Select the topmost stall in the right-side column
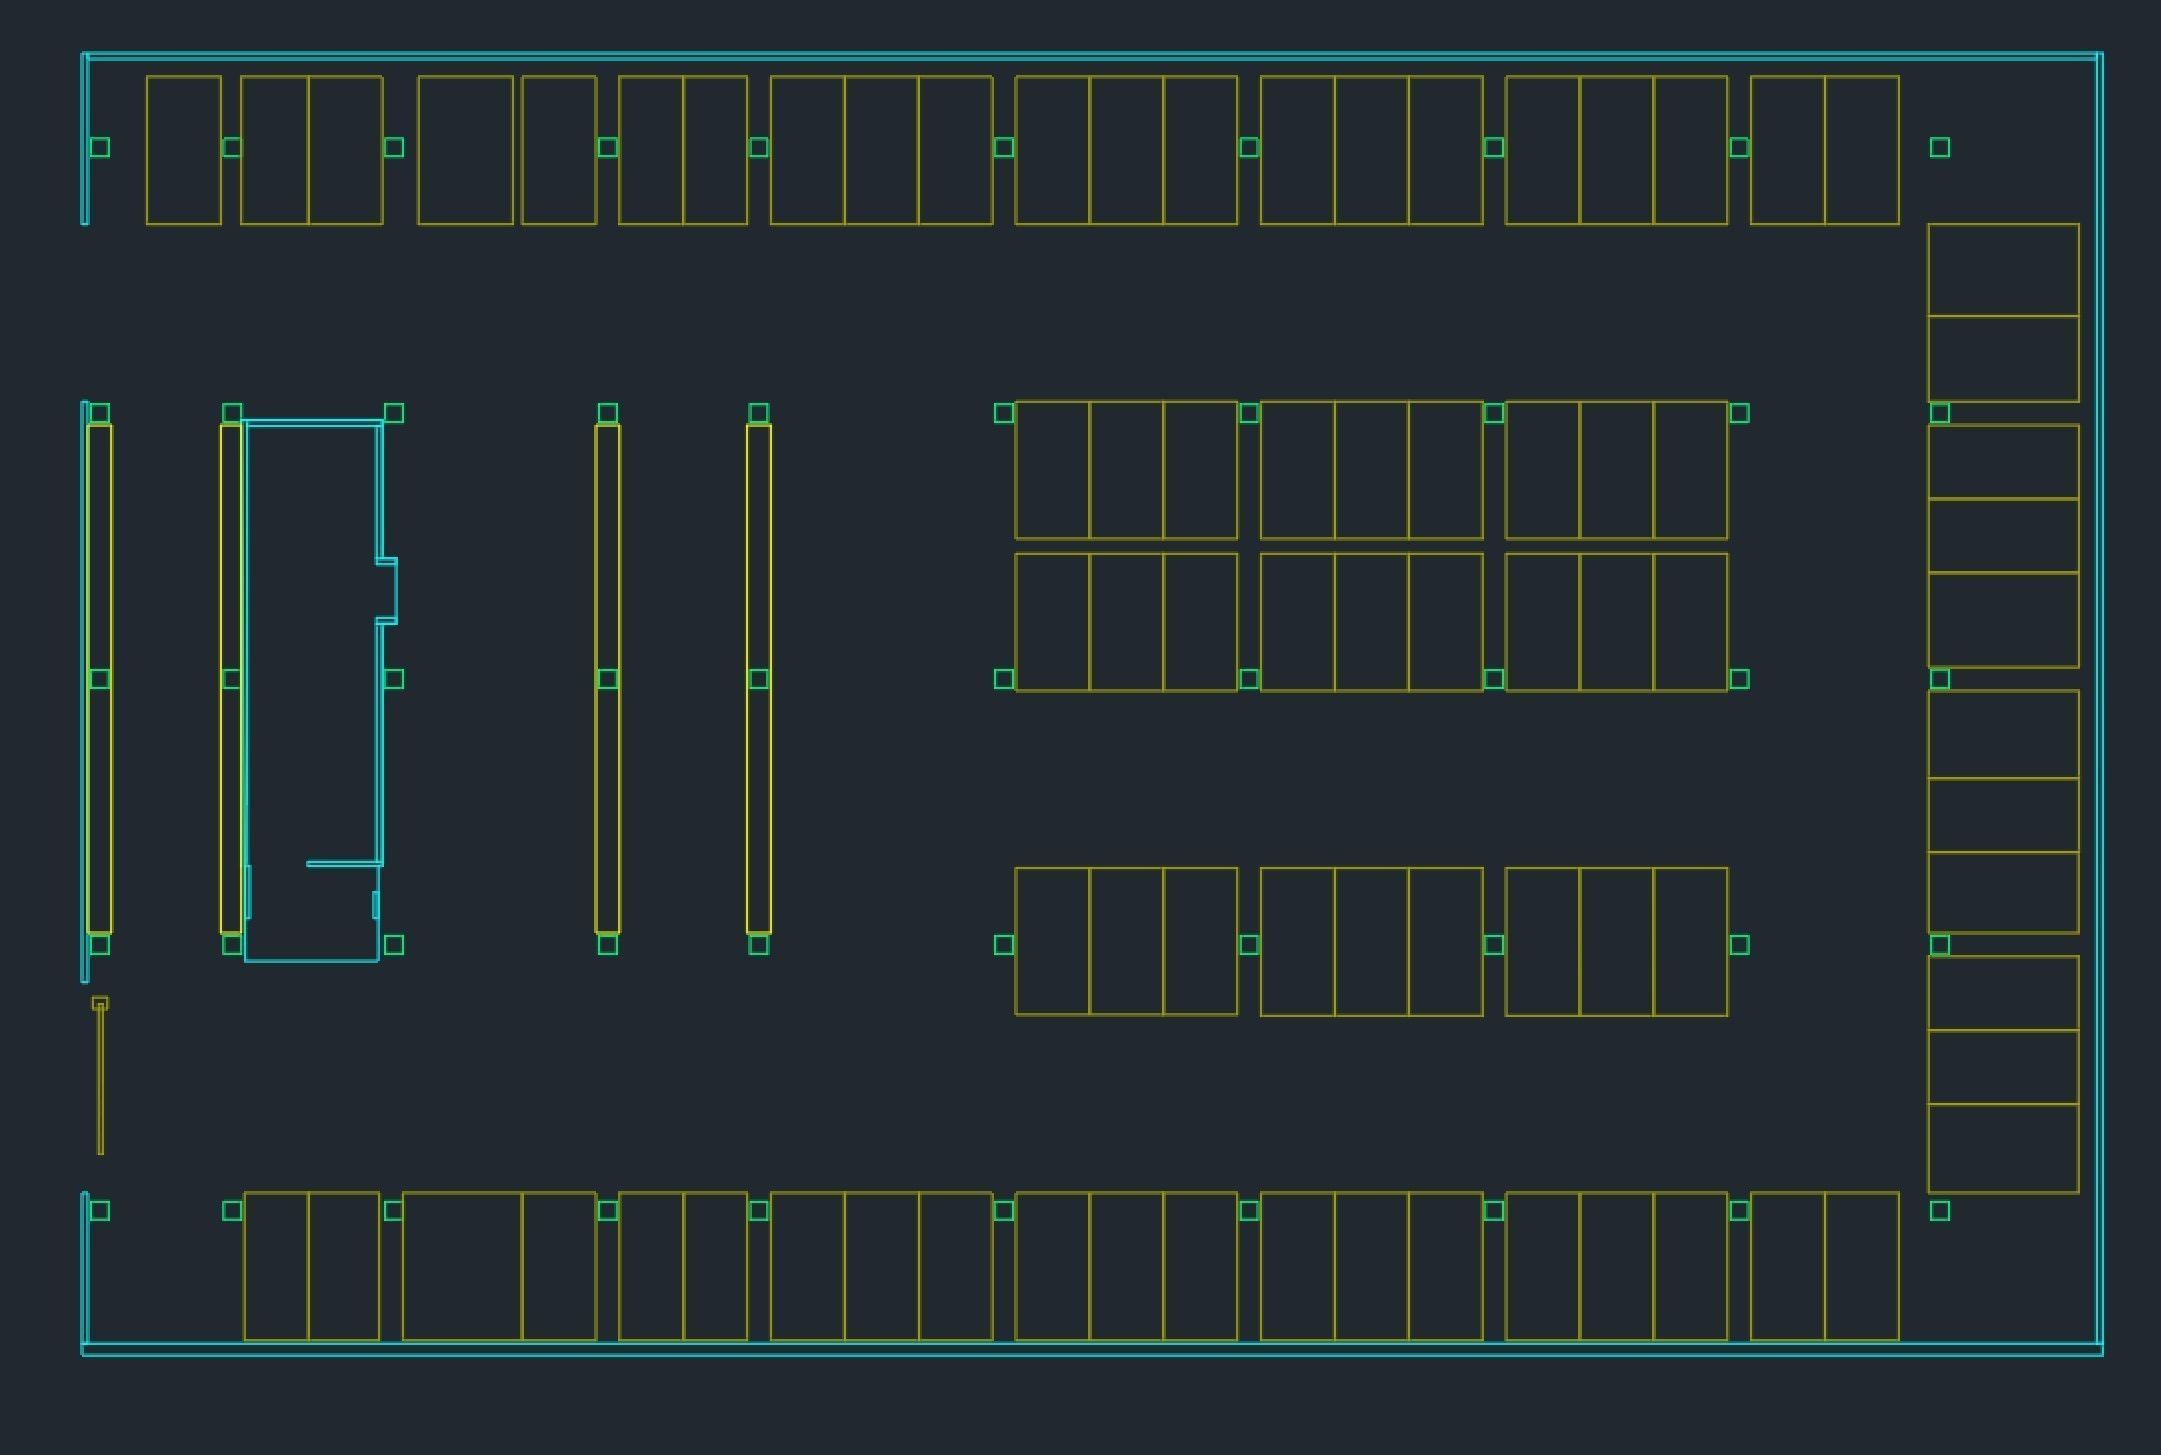2161x1455 pixels. tap(2003, 270)
